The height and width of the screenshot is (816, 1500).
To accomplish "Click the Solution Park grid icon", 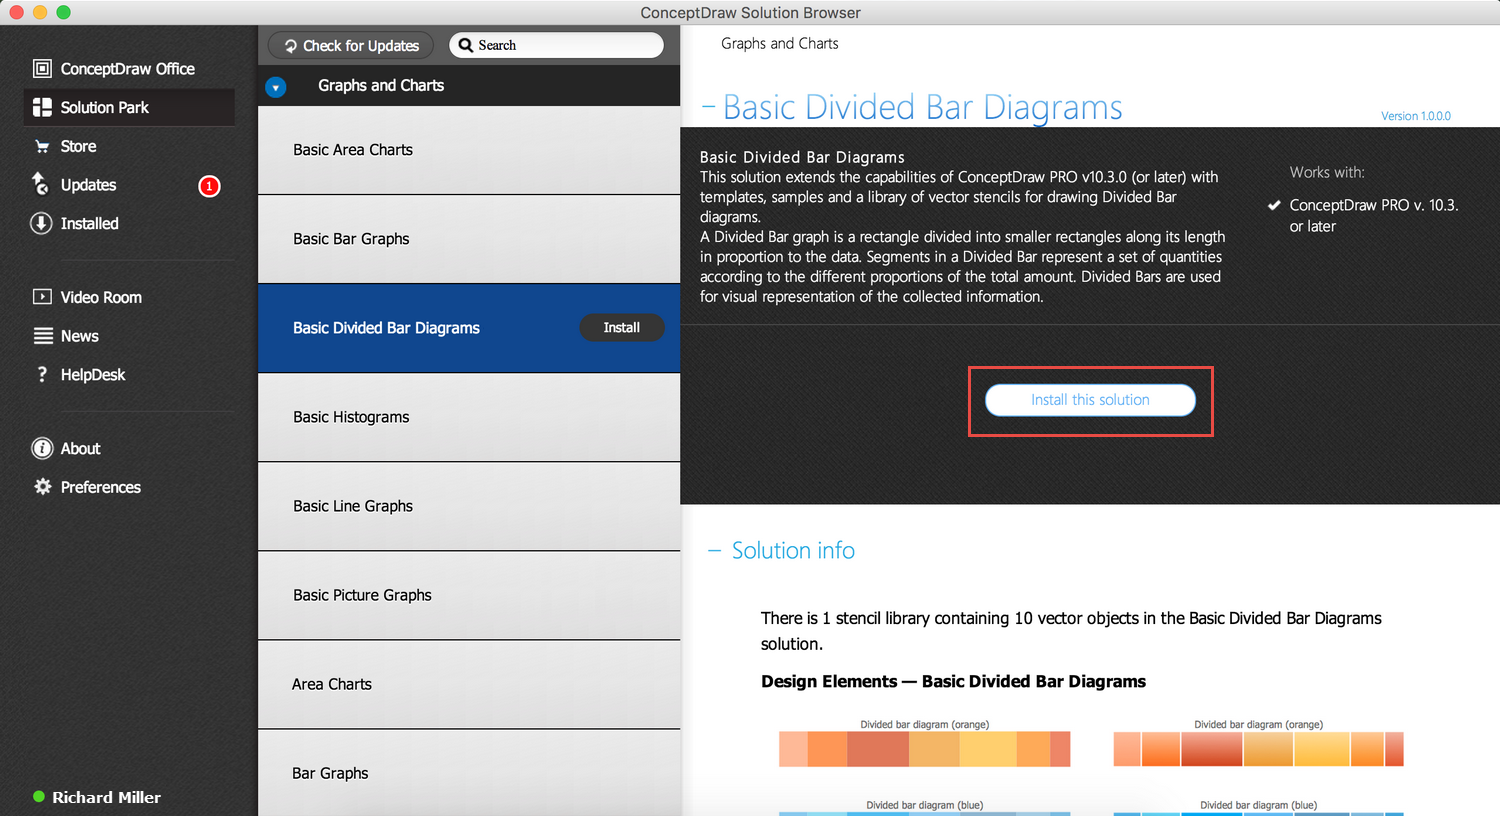I will pyautogui.click(x=42, y=107).
